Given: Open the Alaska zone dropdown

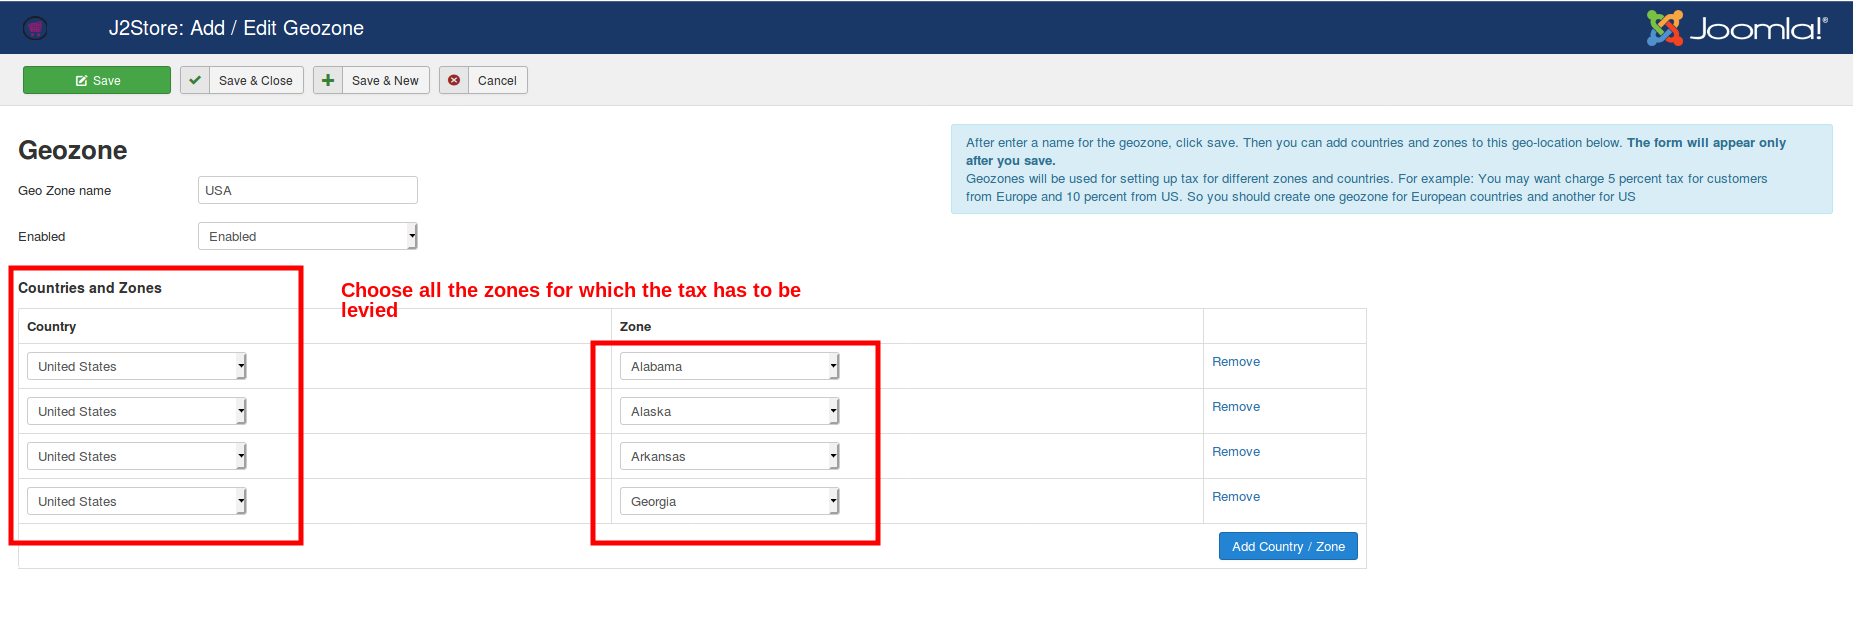Looking at the screenshot, I should point(730,411).
